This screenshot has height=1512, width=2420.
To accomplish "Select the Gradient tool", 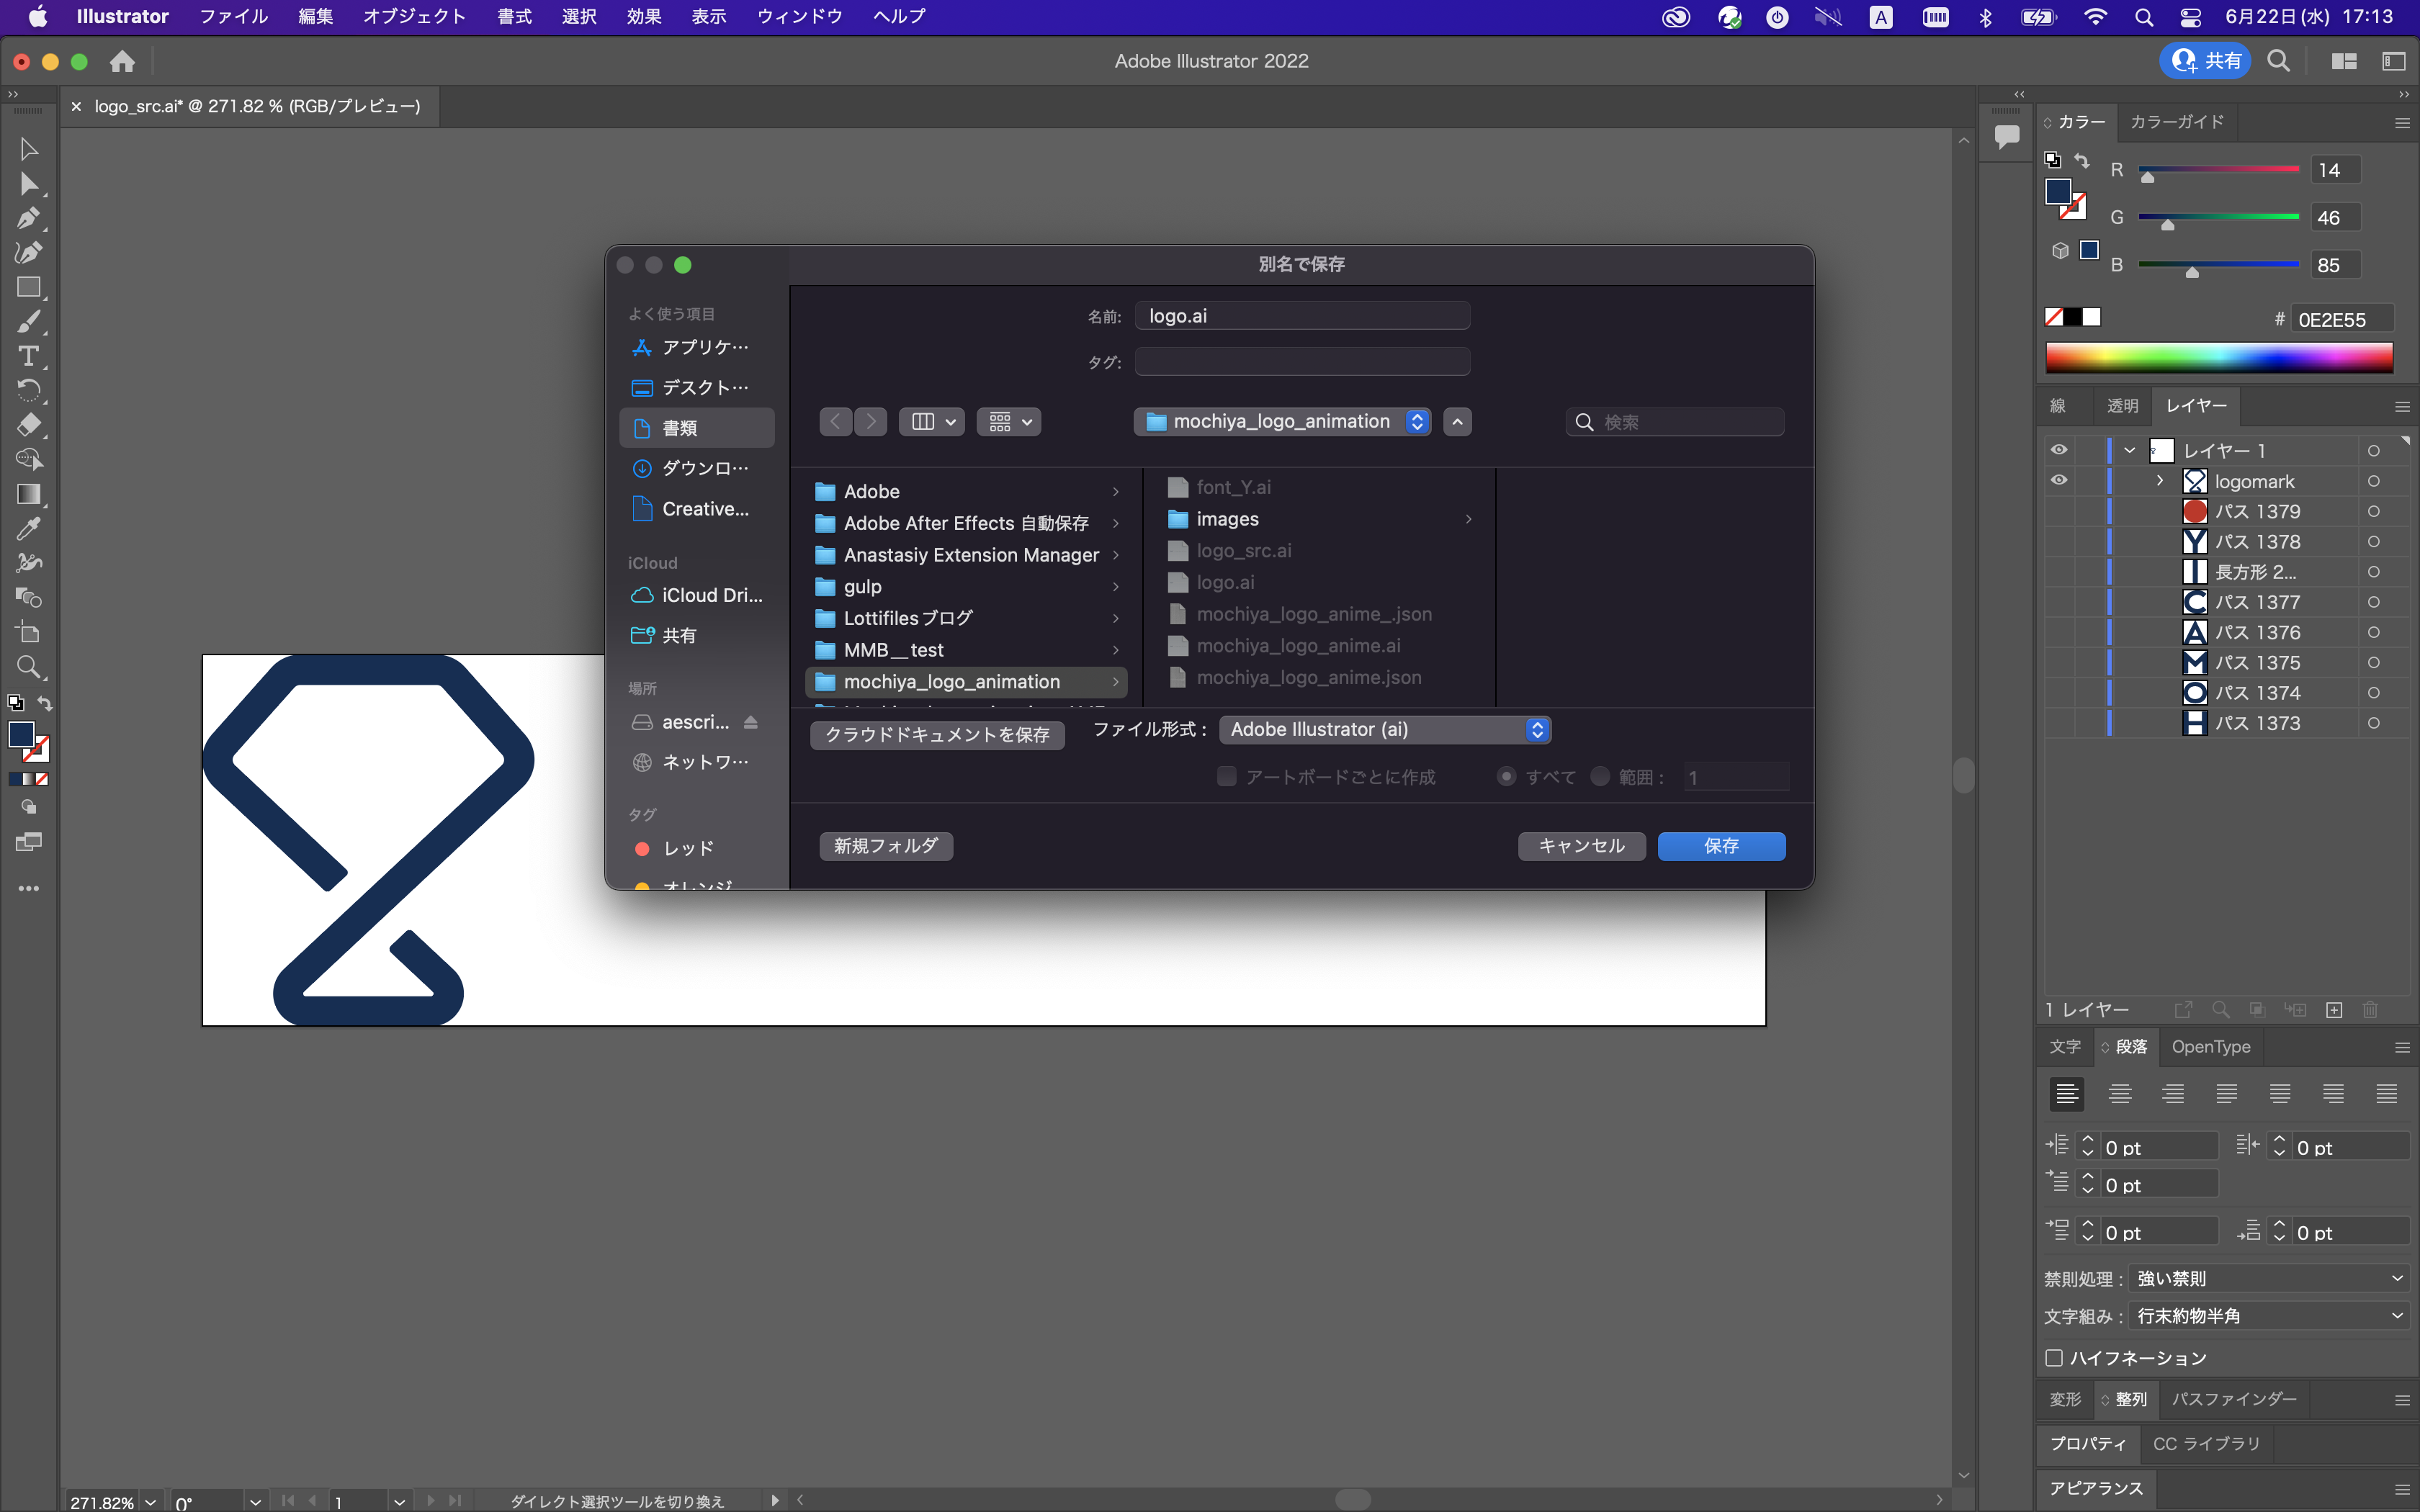I will point(28,494).
